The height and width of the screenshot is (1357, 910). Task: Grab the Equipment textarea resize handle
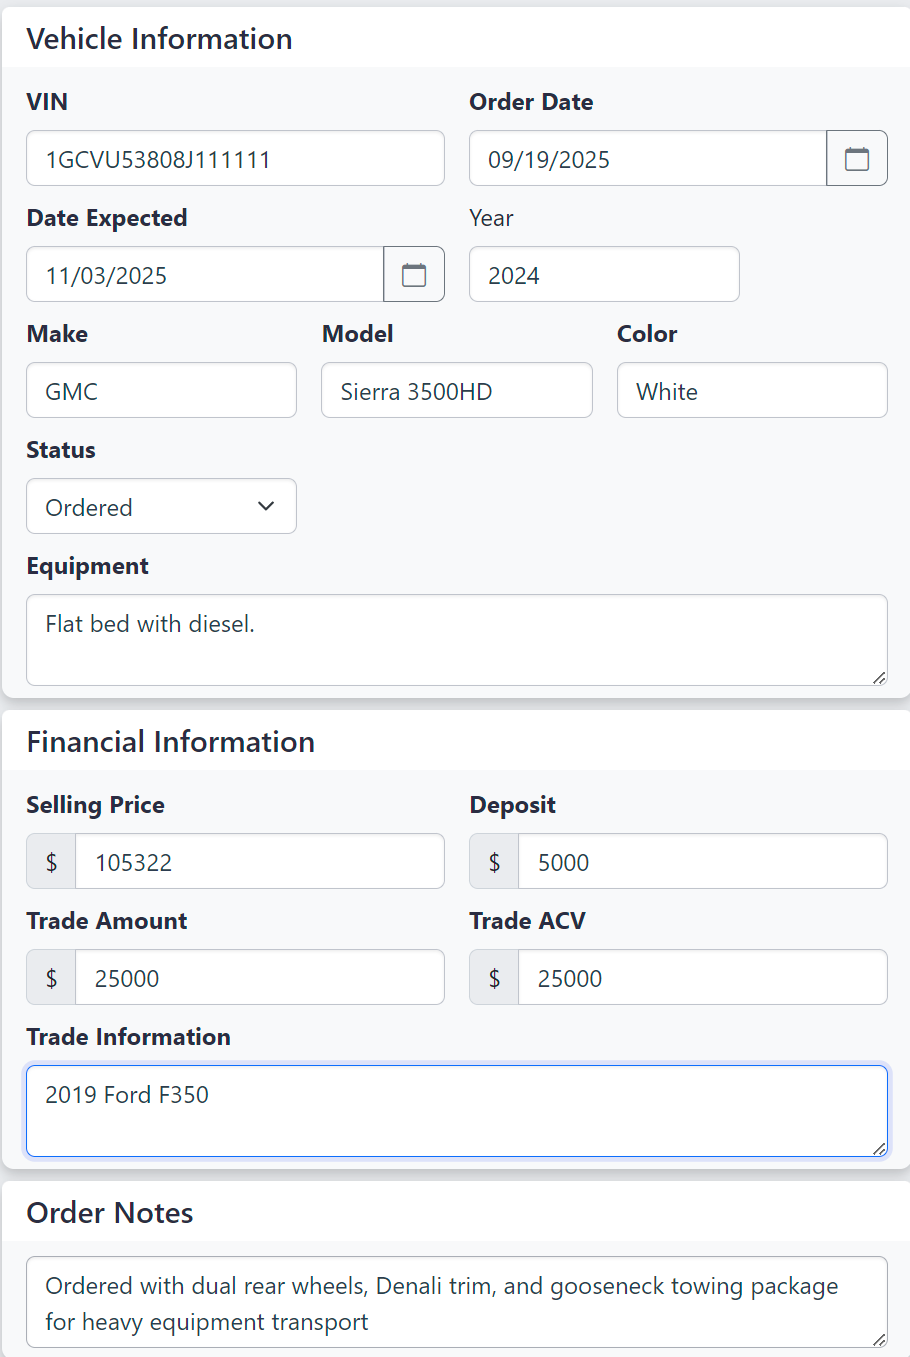point(879,678)
